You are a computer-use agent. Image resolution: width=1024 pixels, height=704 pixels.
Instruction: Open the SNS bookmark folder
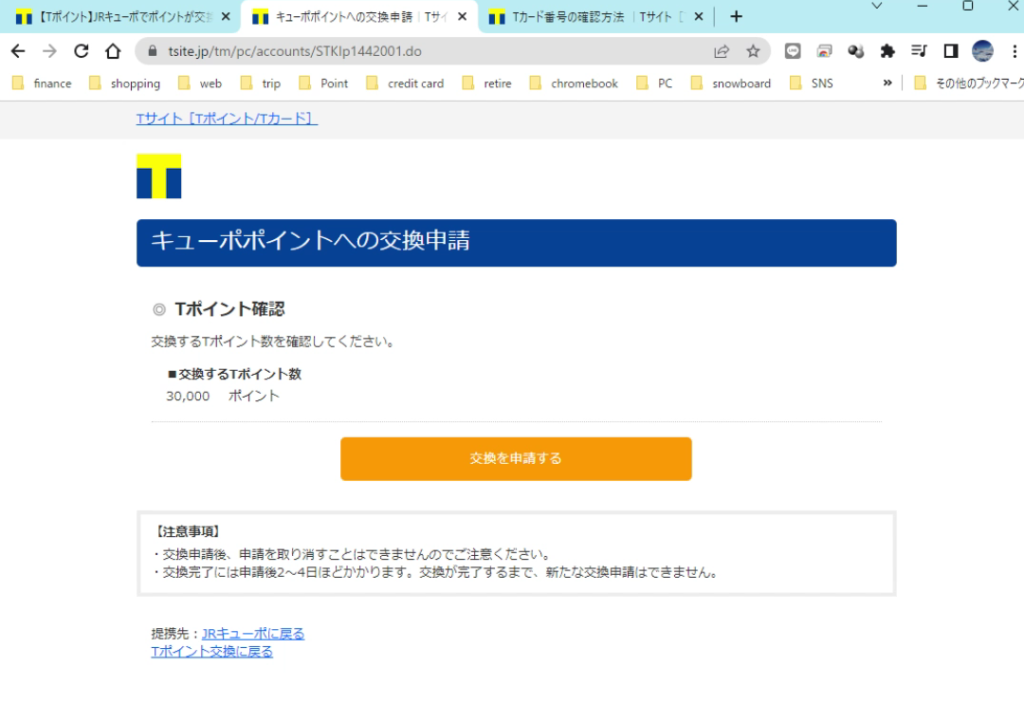pyautogui.click(x=812, y=83)
